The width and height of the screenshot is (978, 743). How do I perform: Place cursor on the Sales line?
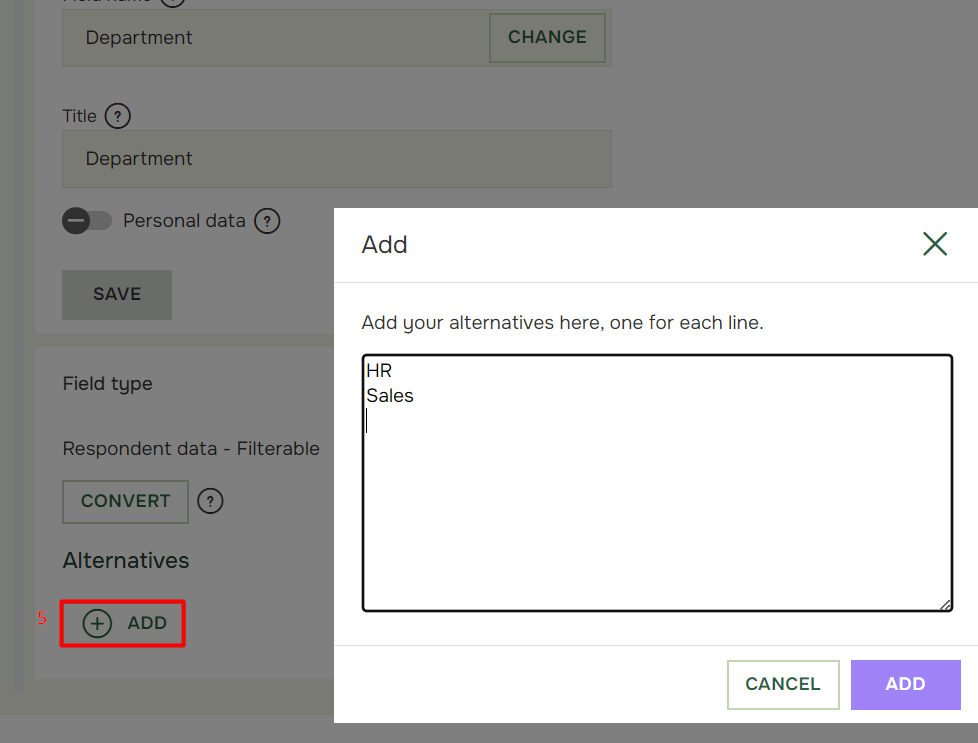390,396
